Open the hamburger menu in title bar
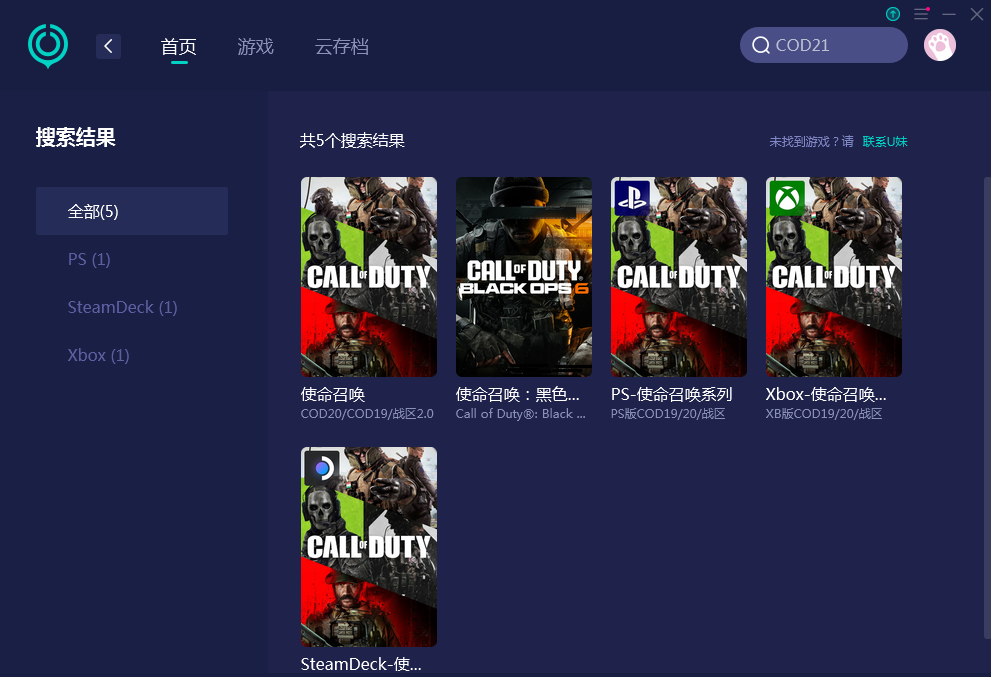991x677 pixels. click(921, 14)
